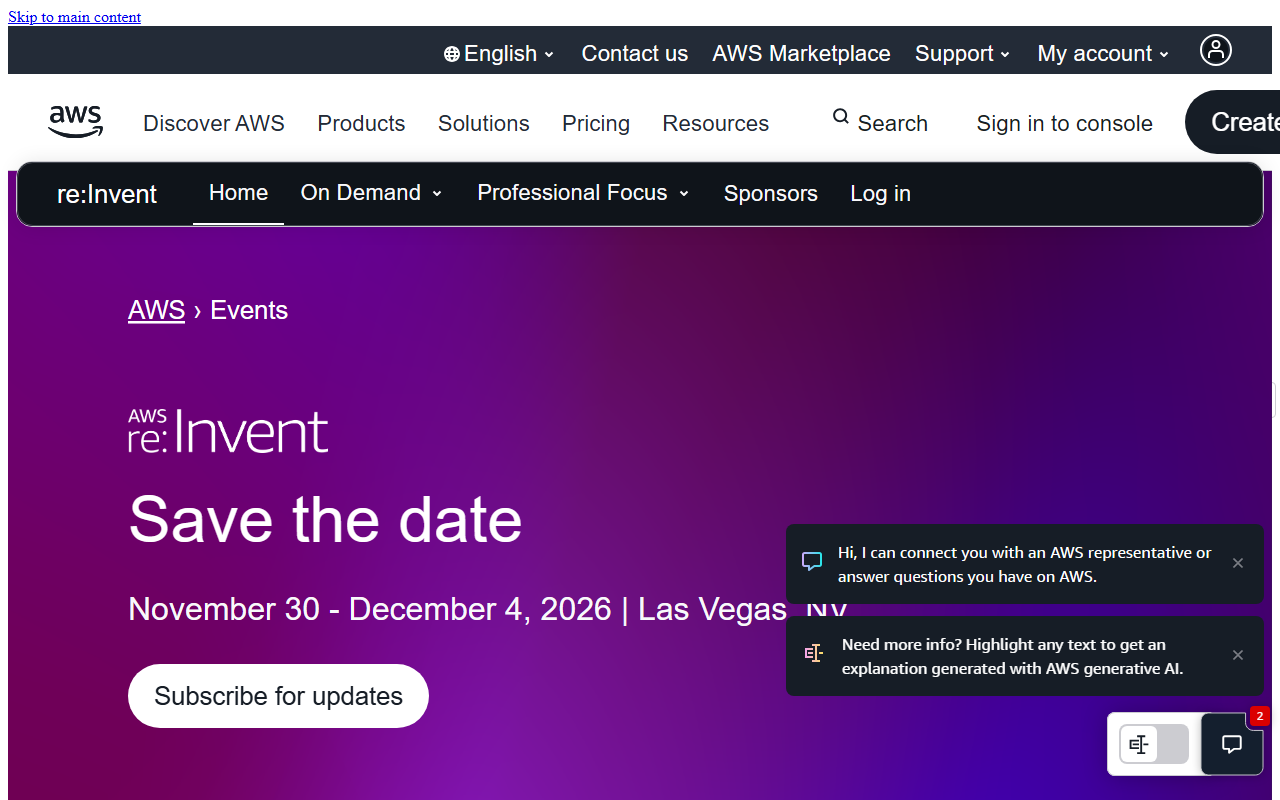
Task: Click the AWS smile logo
Action: tap(76, 122)
